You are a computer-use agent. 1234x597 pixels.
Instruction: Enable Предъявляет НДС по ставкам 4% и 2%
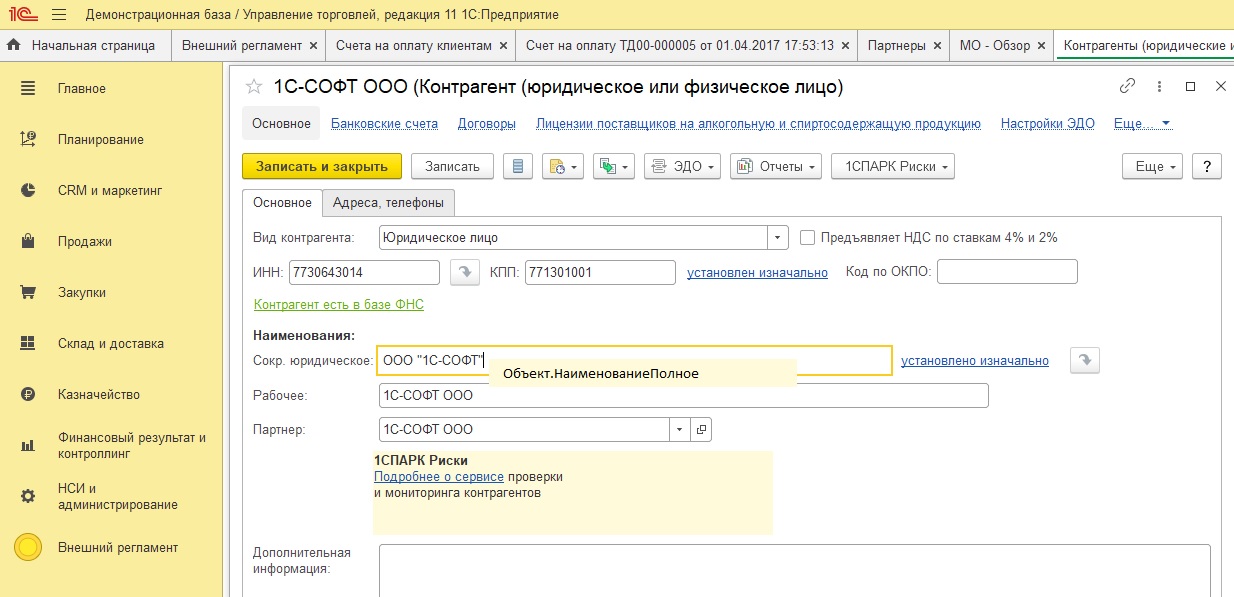coord(808,238)
